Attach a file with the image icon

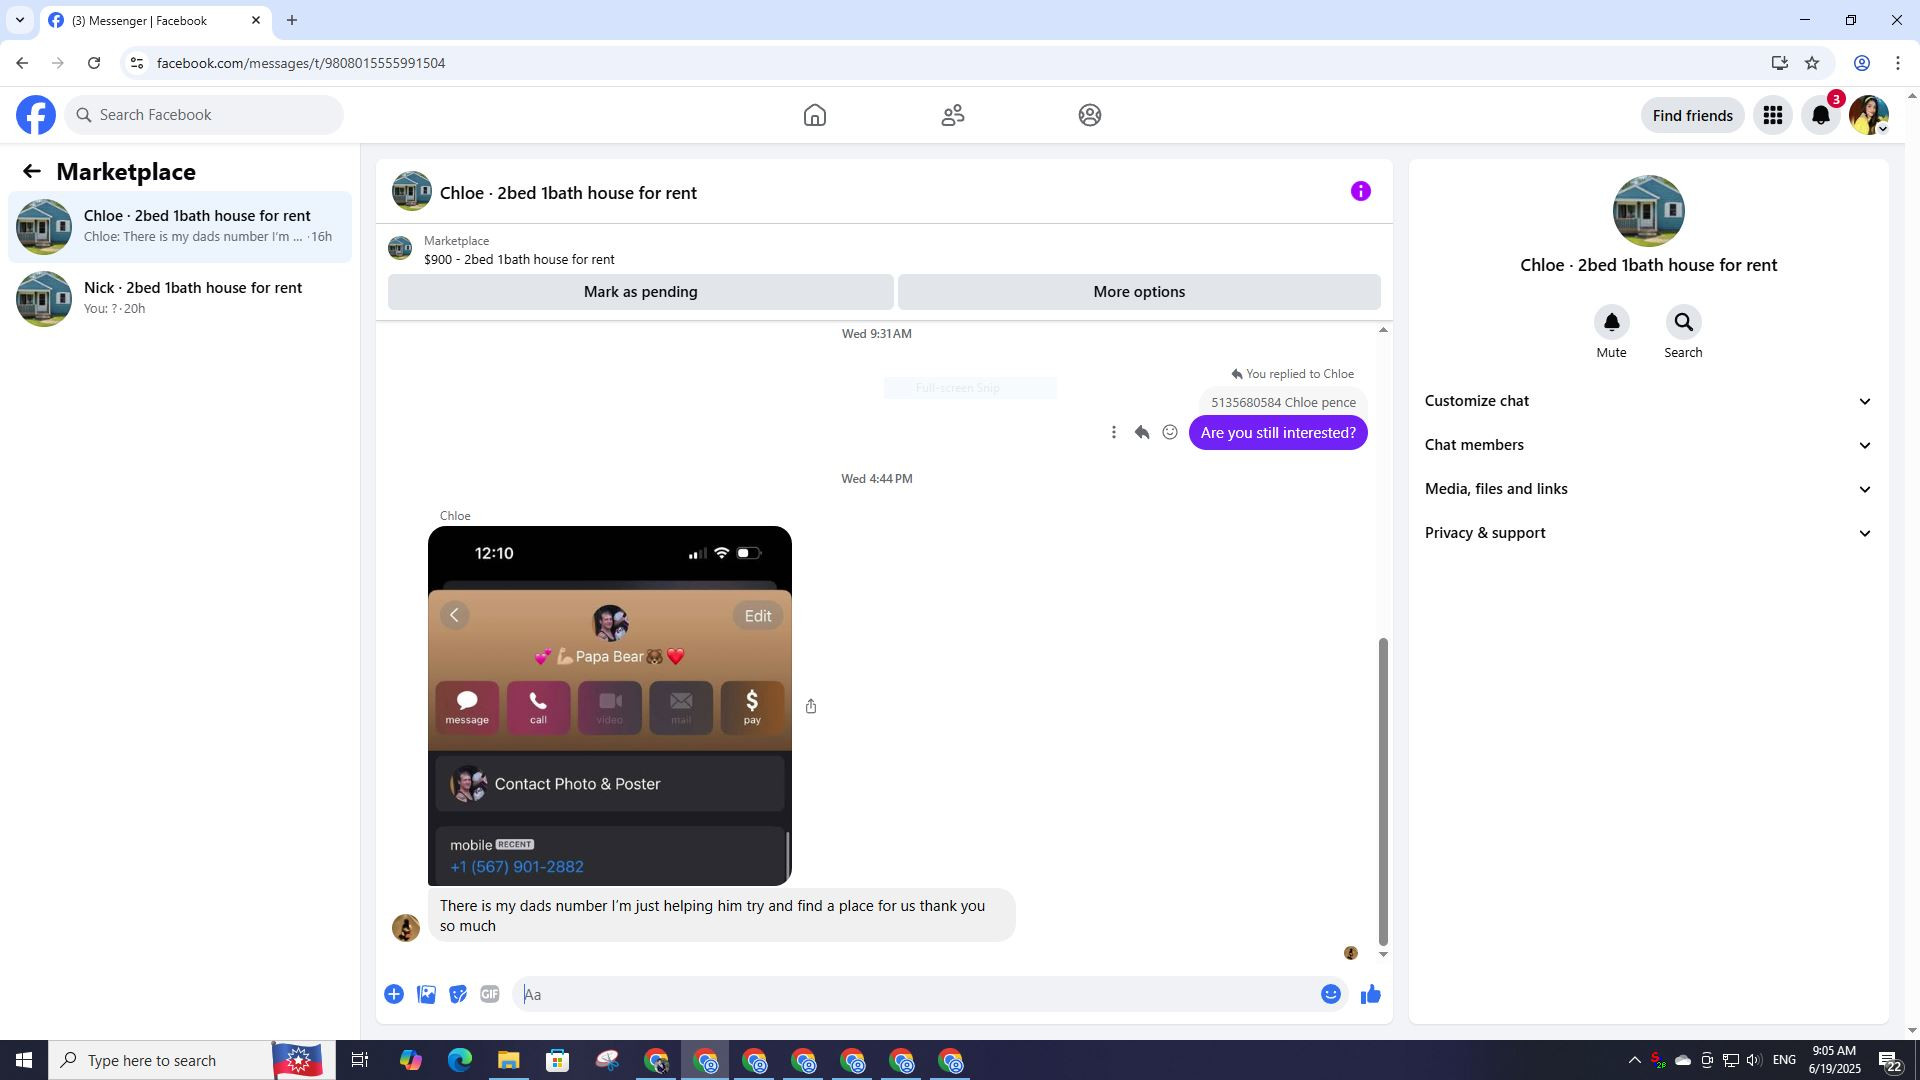426,994
